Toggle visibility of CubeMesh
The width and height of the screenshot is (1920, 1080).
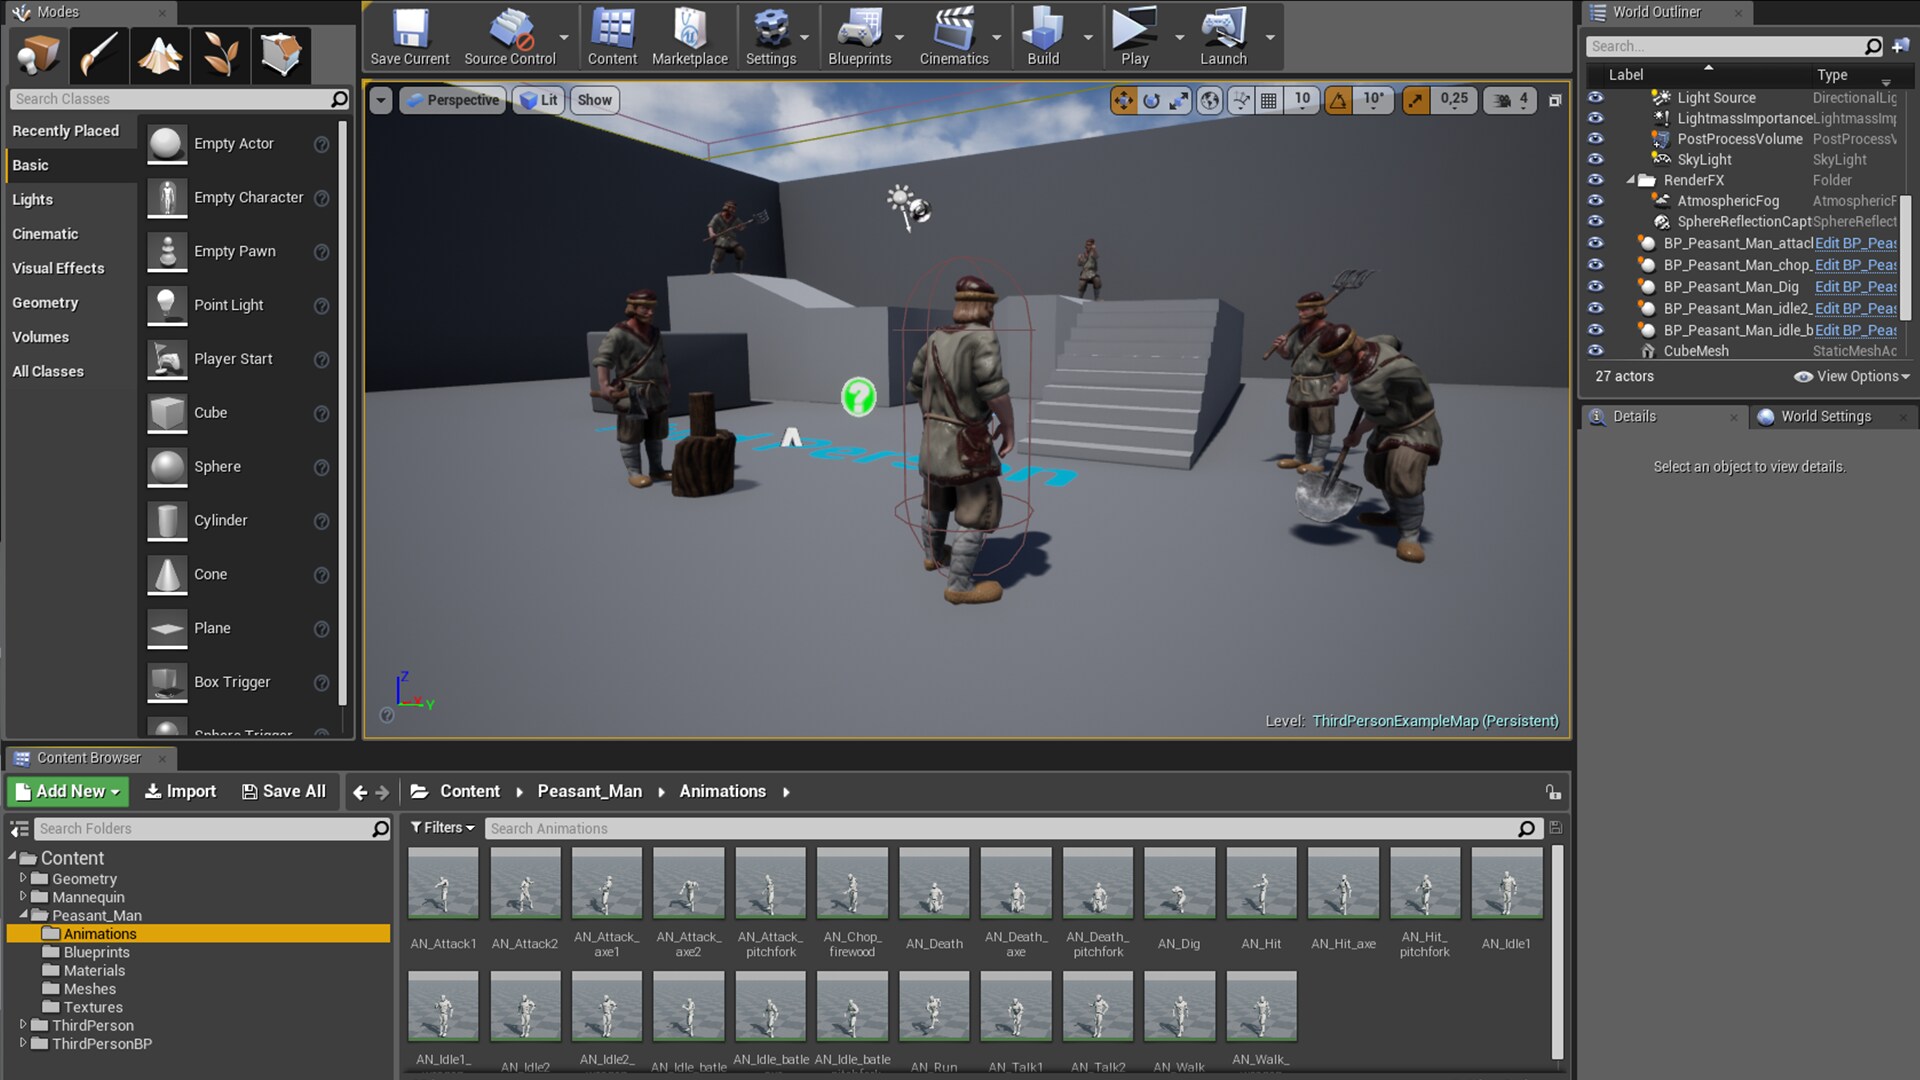(x=1597, y=351)
